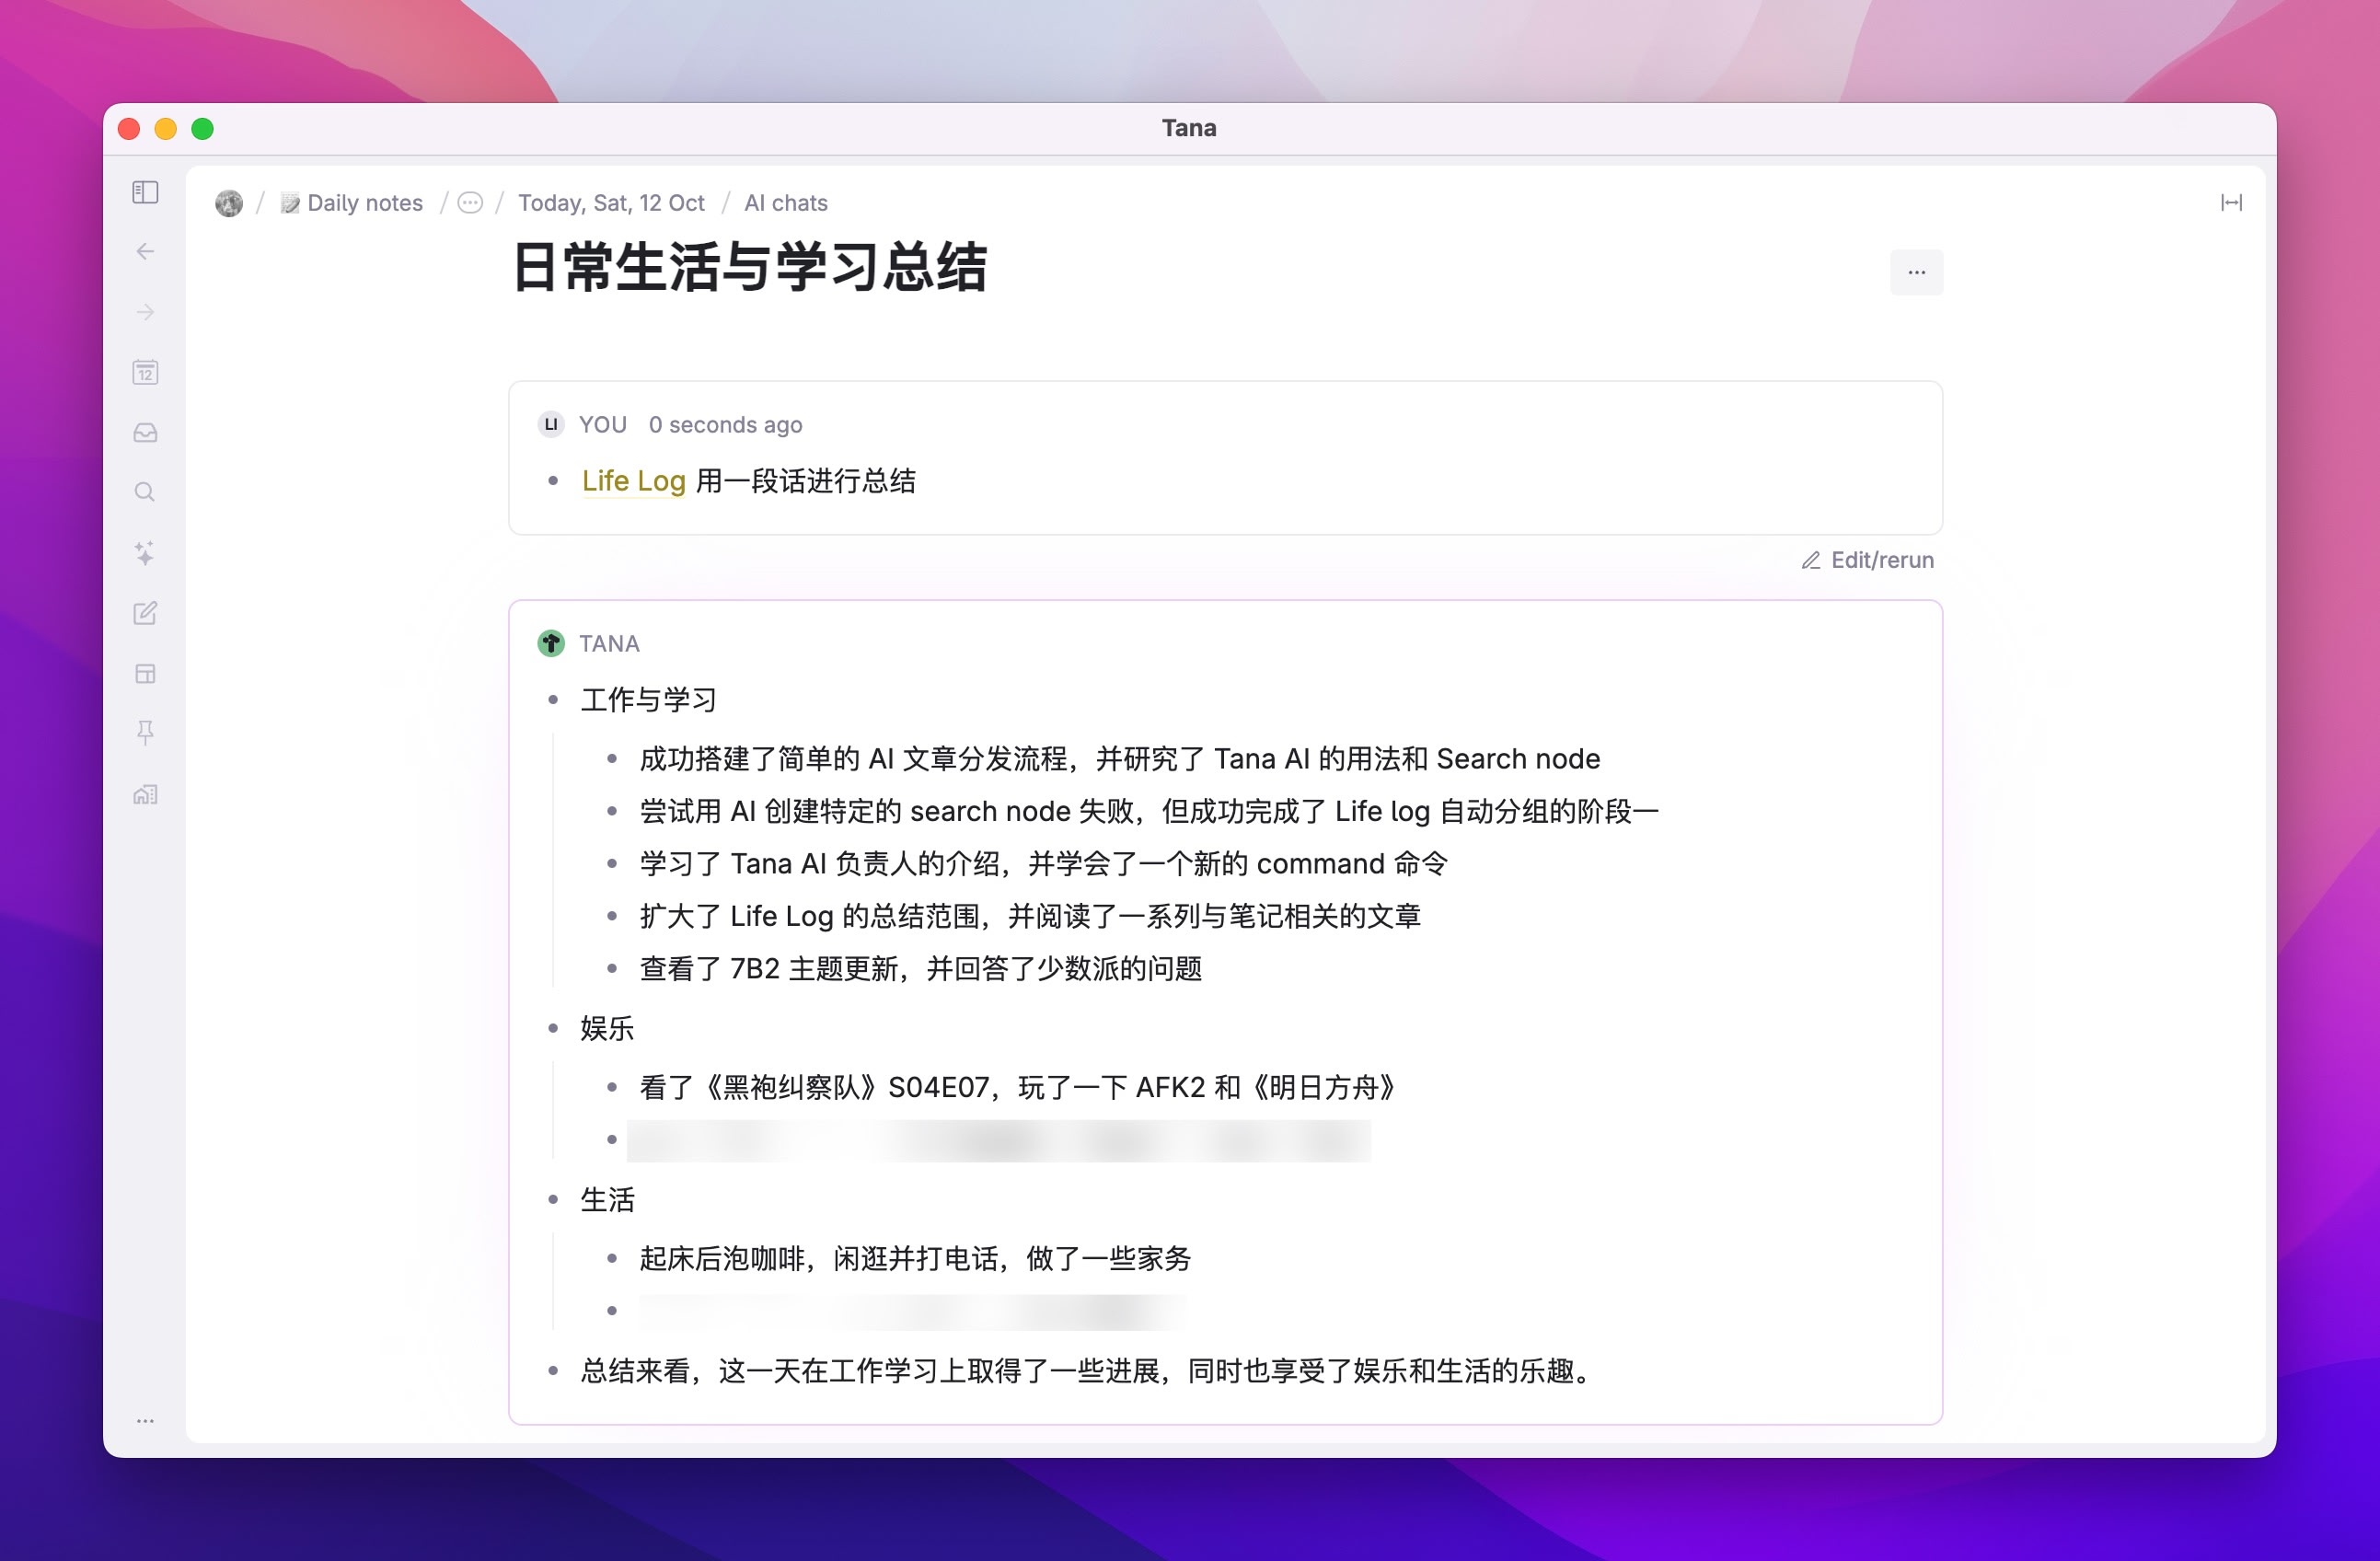Click the YOU author label
The image size is (2380, 1561).
602,425
